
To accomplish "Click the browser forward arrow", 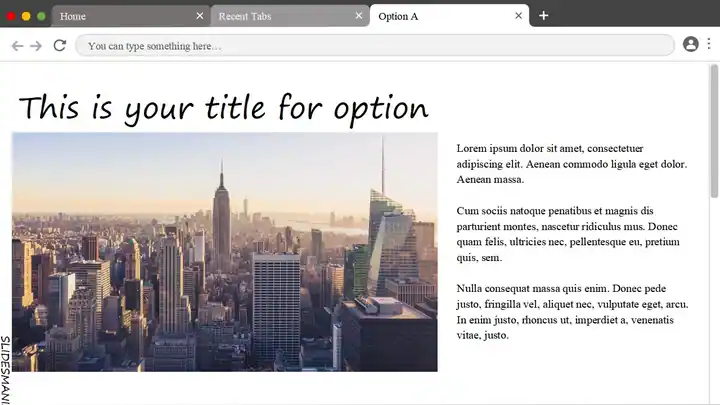I will coord(36,46).
